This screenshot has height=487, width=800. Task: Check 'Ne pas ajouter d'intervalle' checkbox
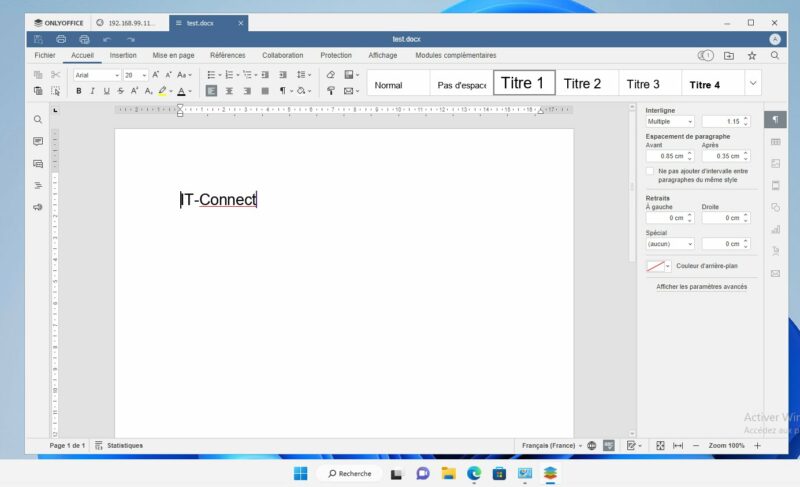point(649,171)
